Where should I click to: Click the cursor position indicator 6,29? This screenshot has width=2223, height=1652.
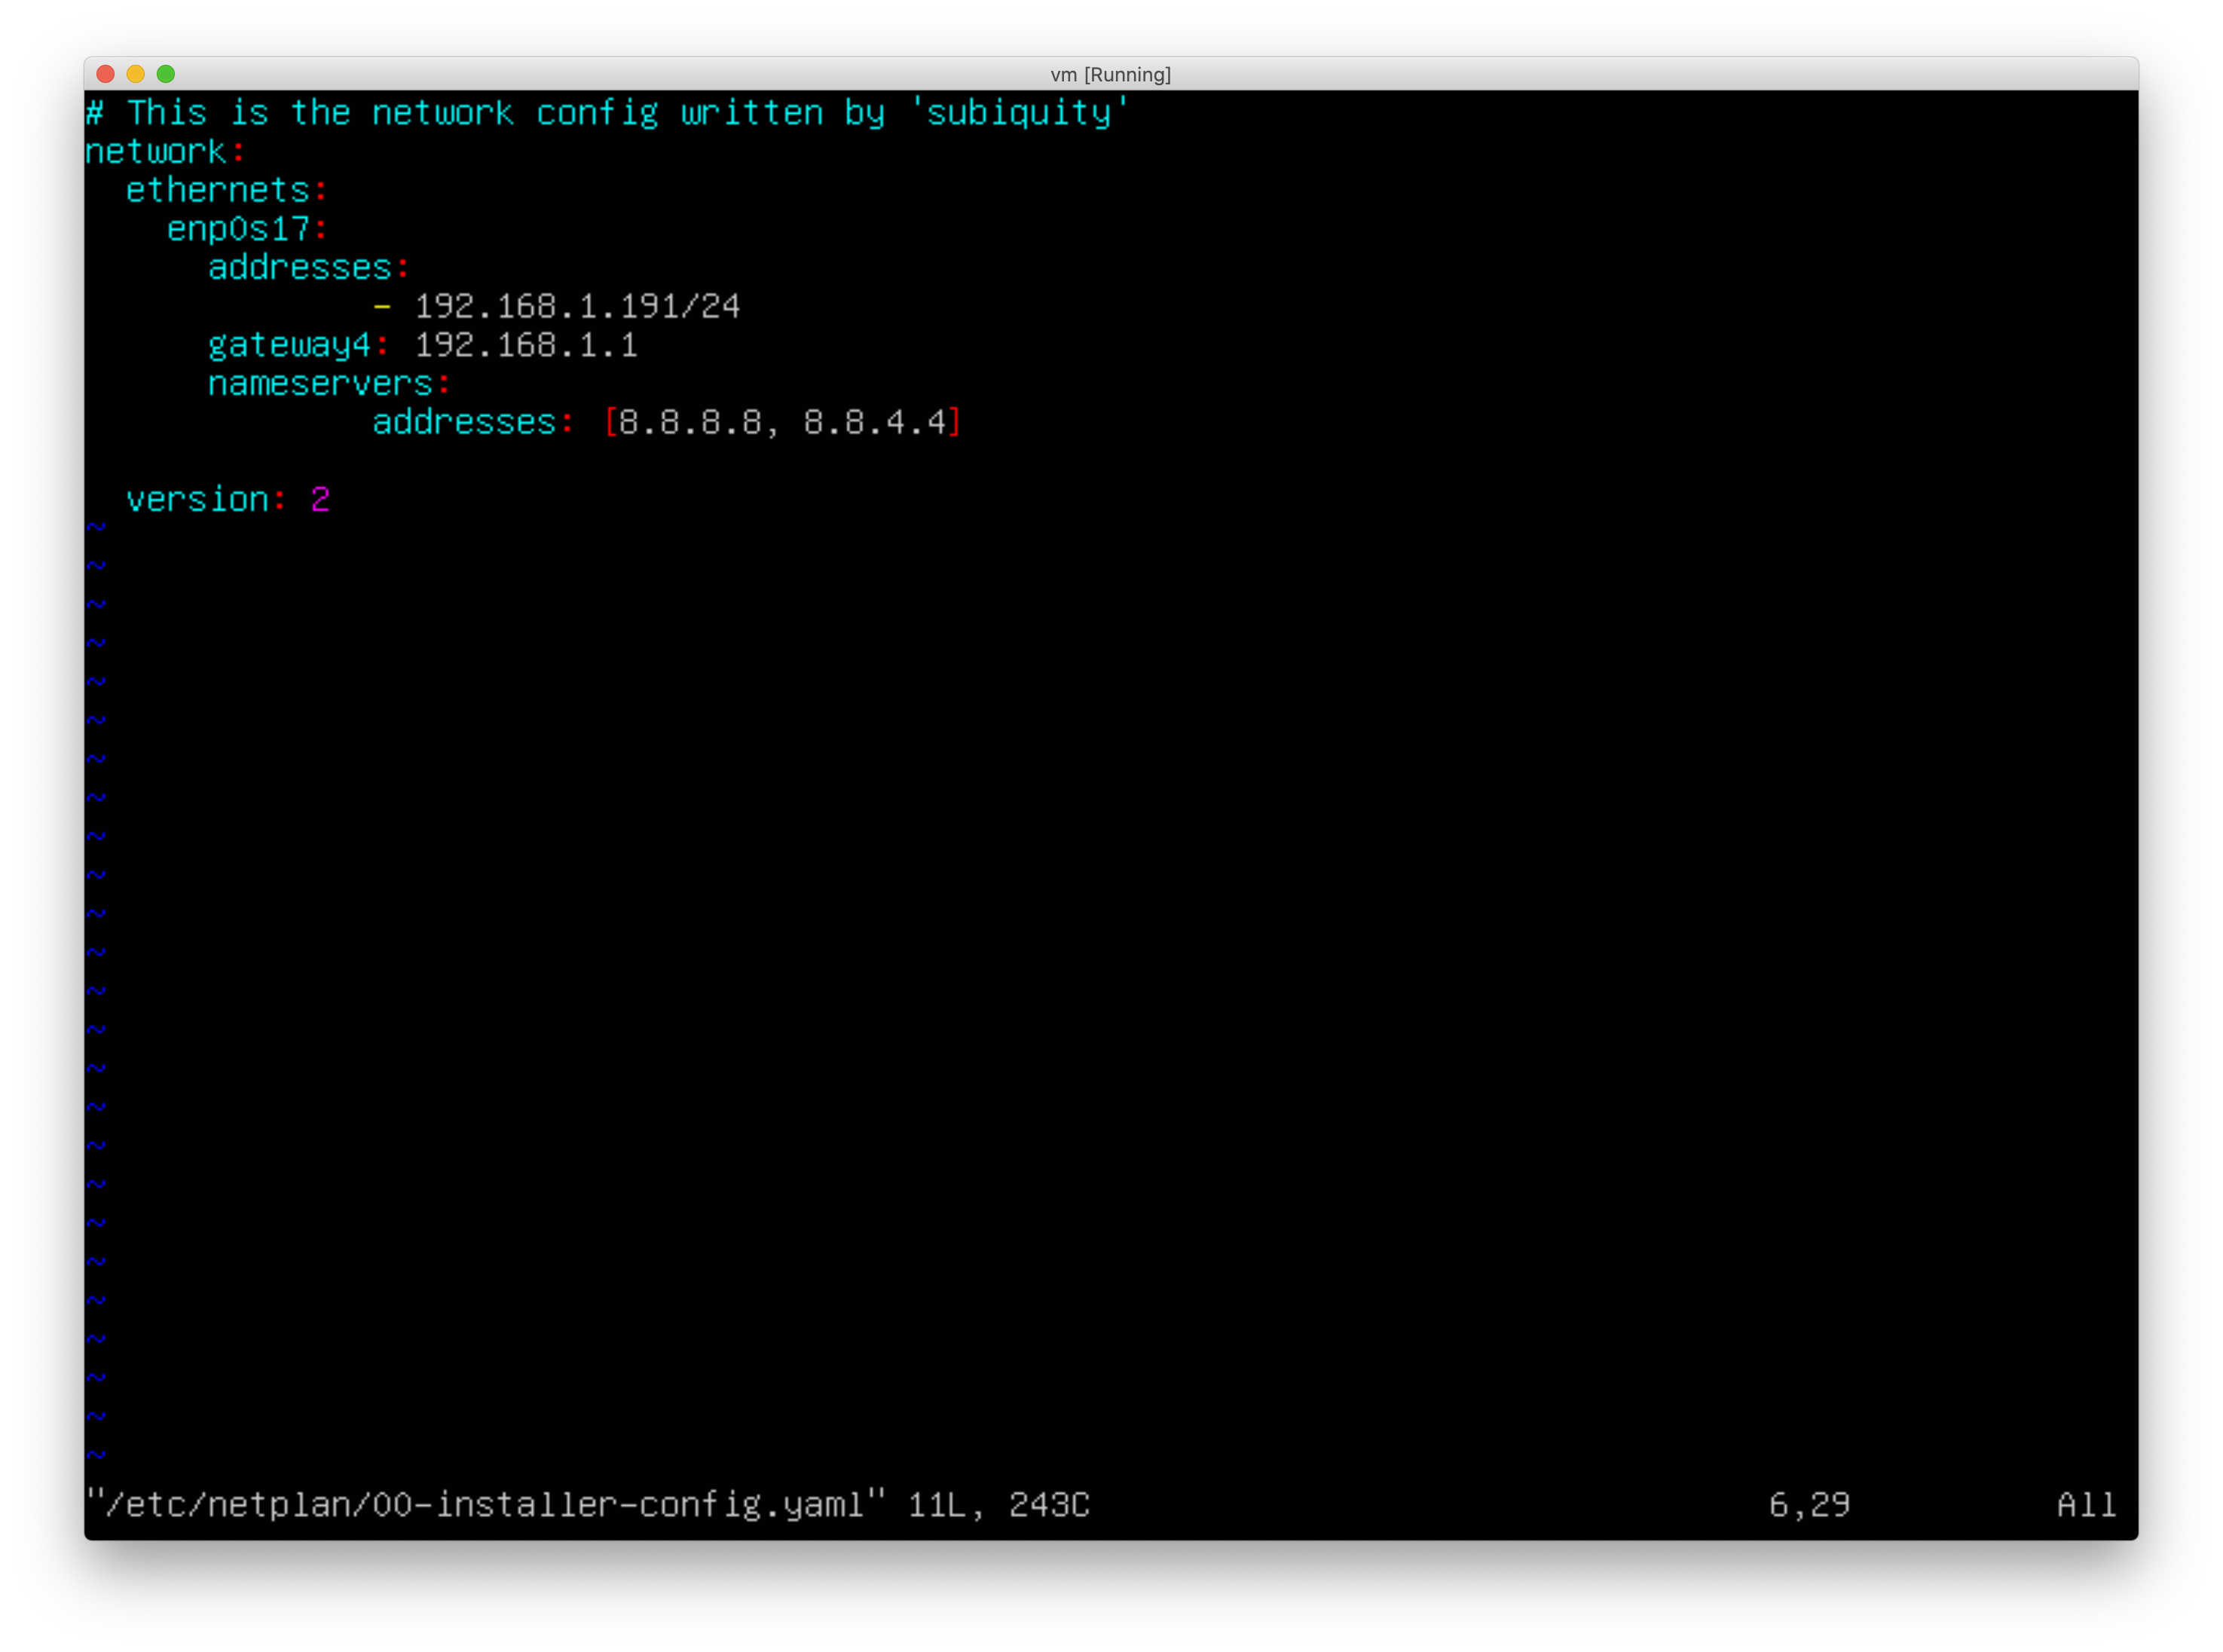[x=1809, y=1504]
